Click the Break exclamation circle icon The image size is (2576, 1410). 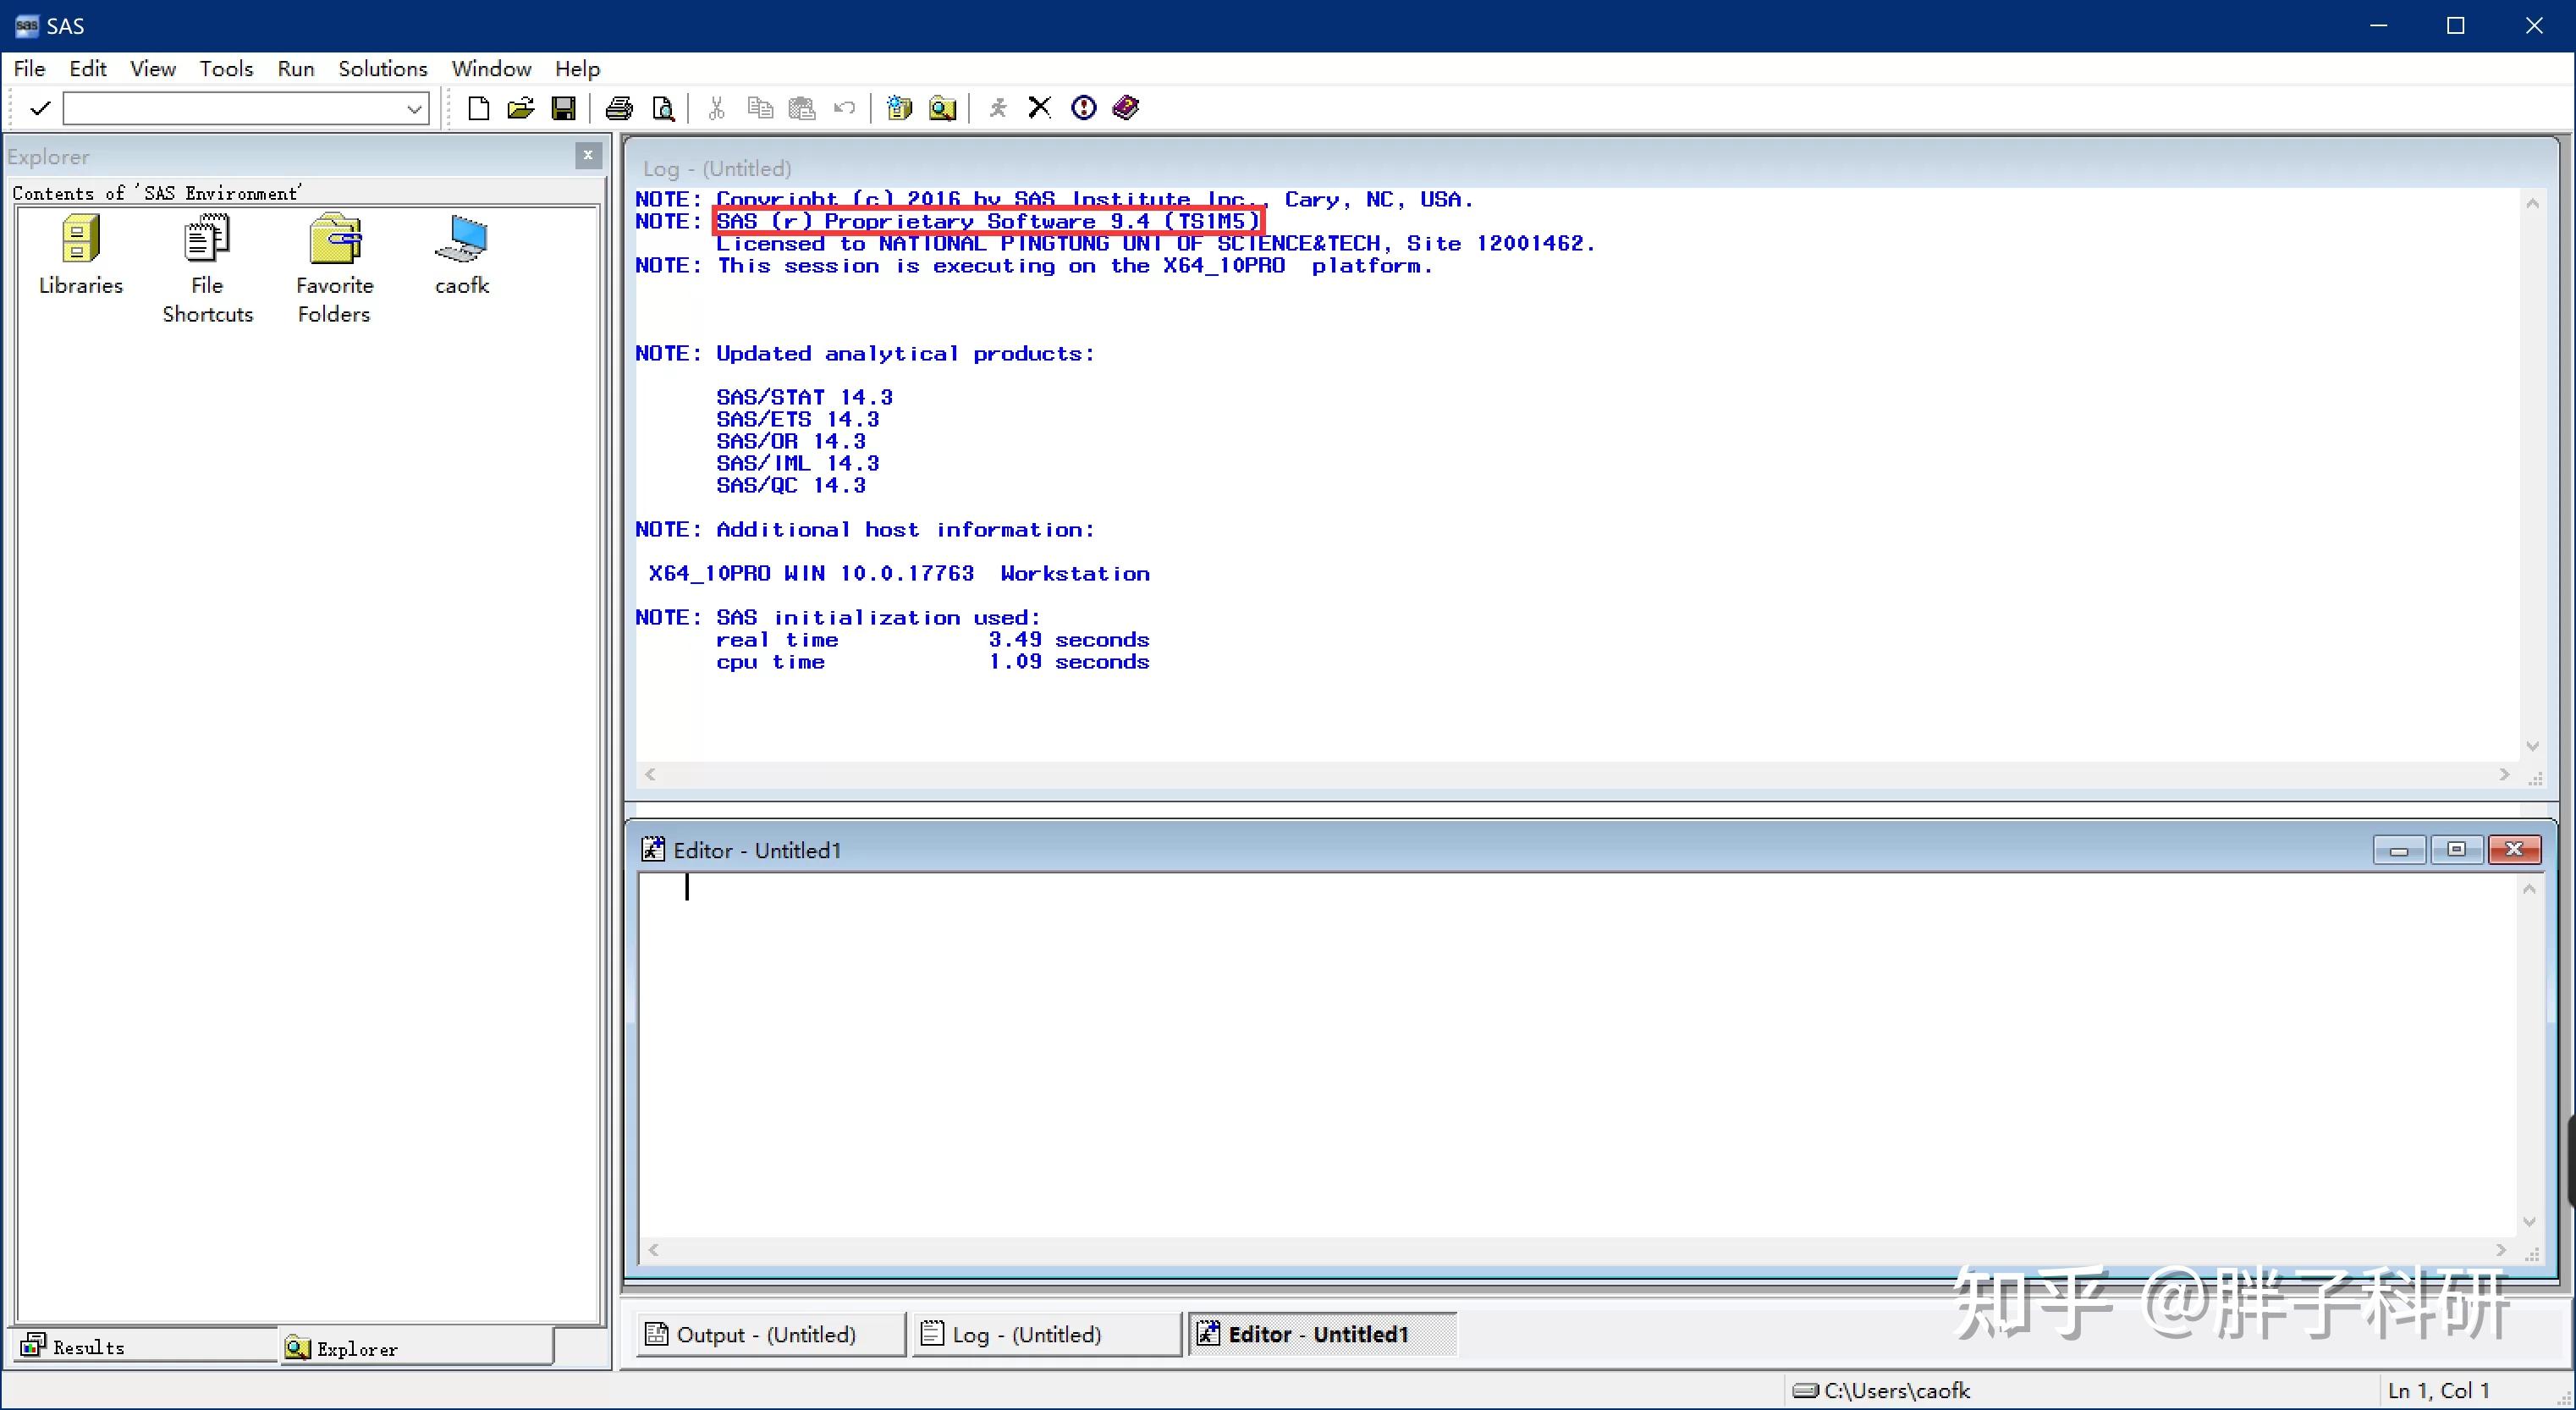pyautogui.click(x=1083, y=108)
